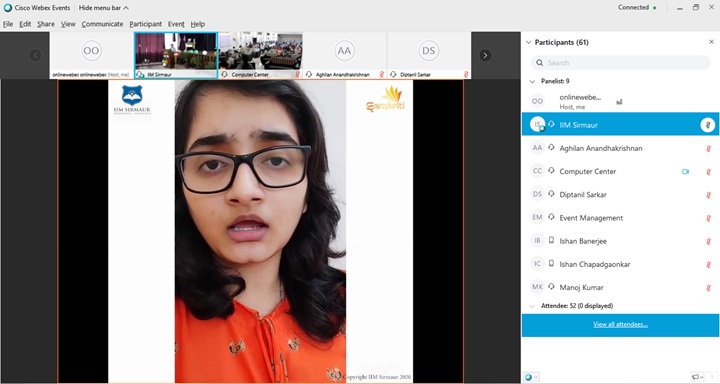Viewport: 720px width, 384px height.
Task: Click the EM avatar for Event Management
Action: pos(537,217)
